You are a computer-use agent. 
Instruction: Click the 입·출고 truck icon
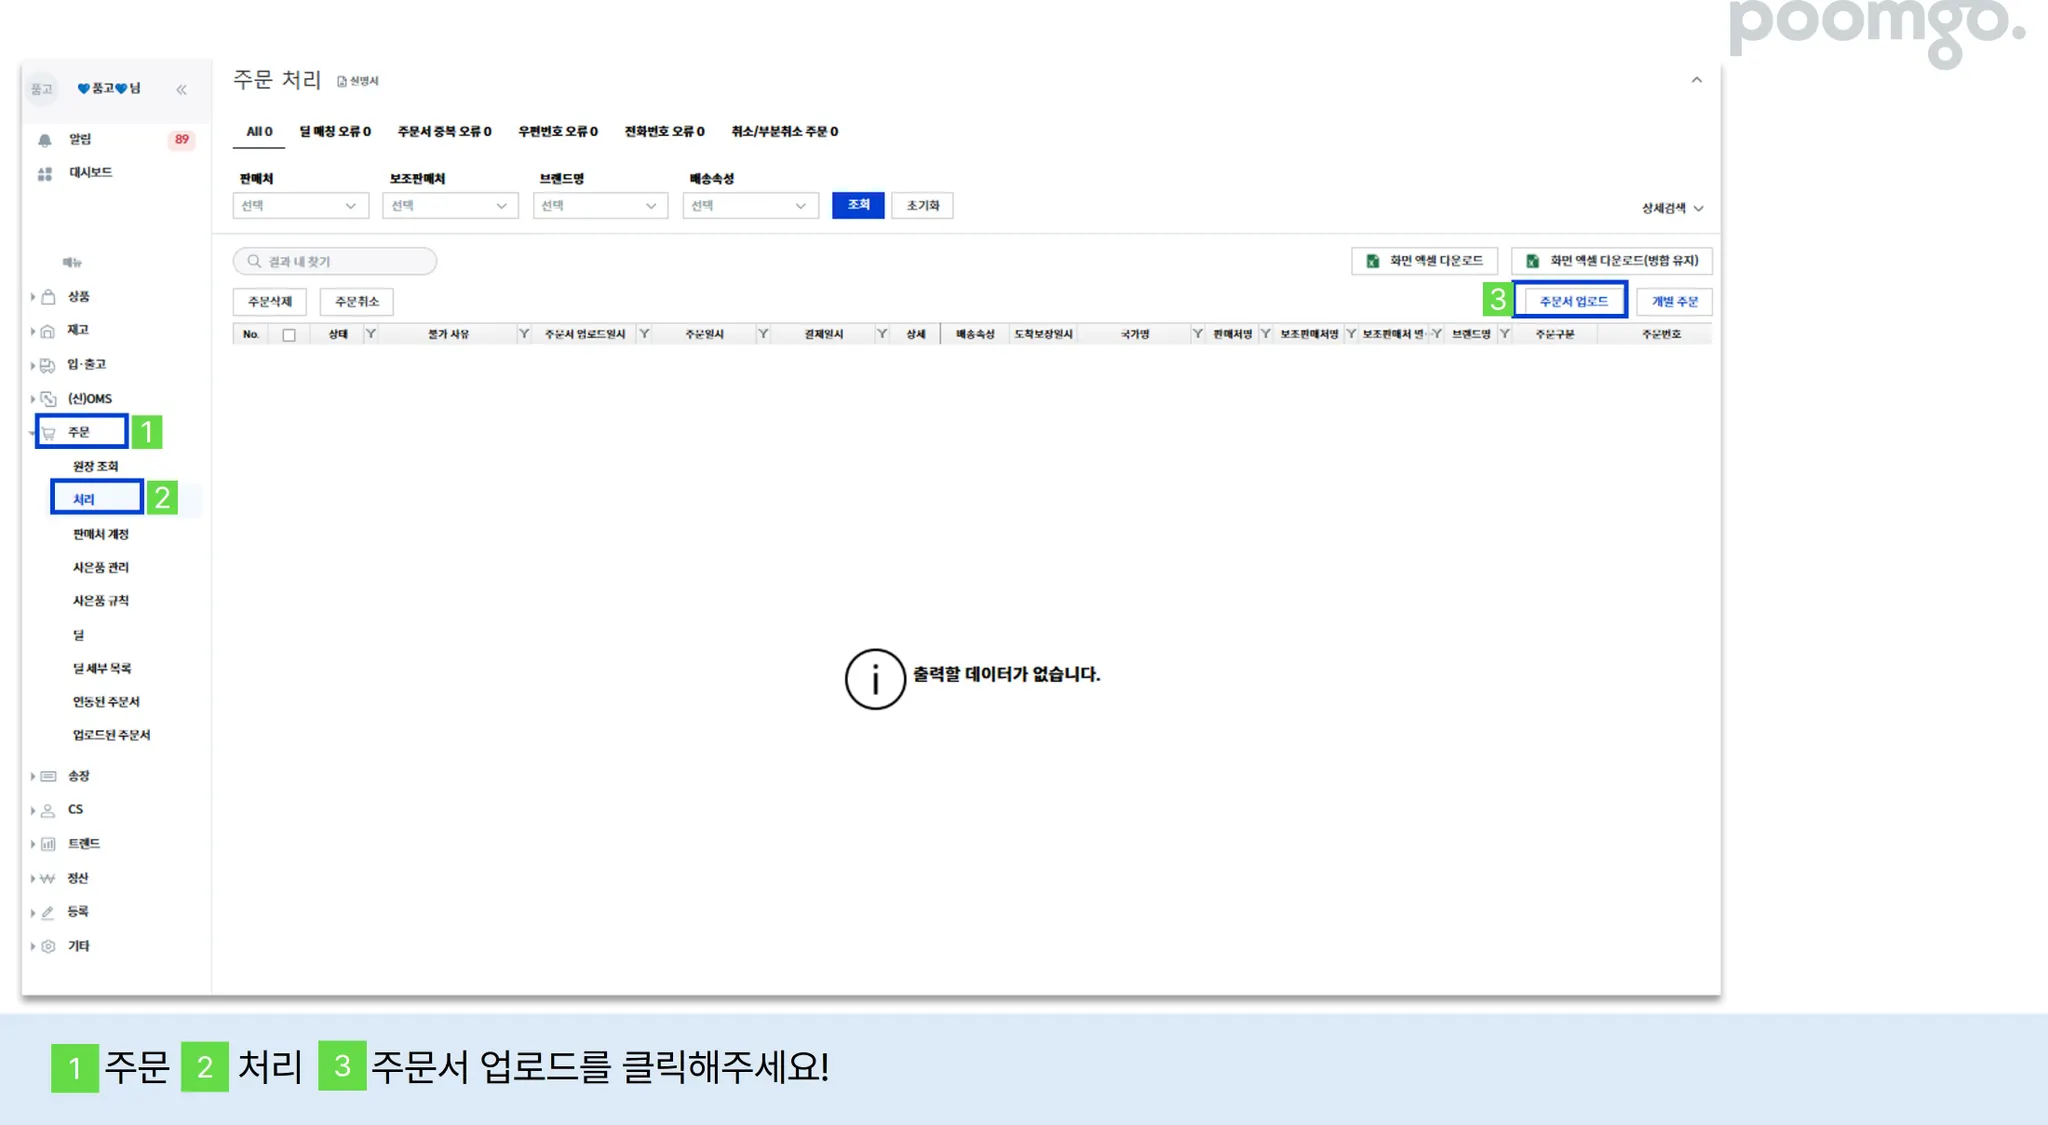[48, 365]
